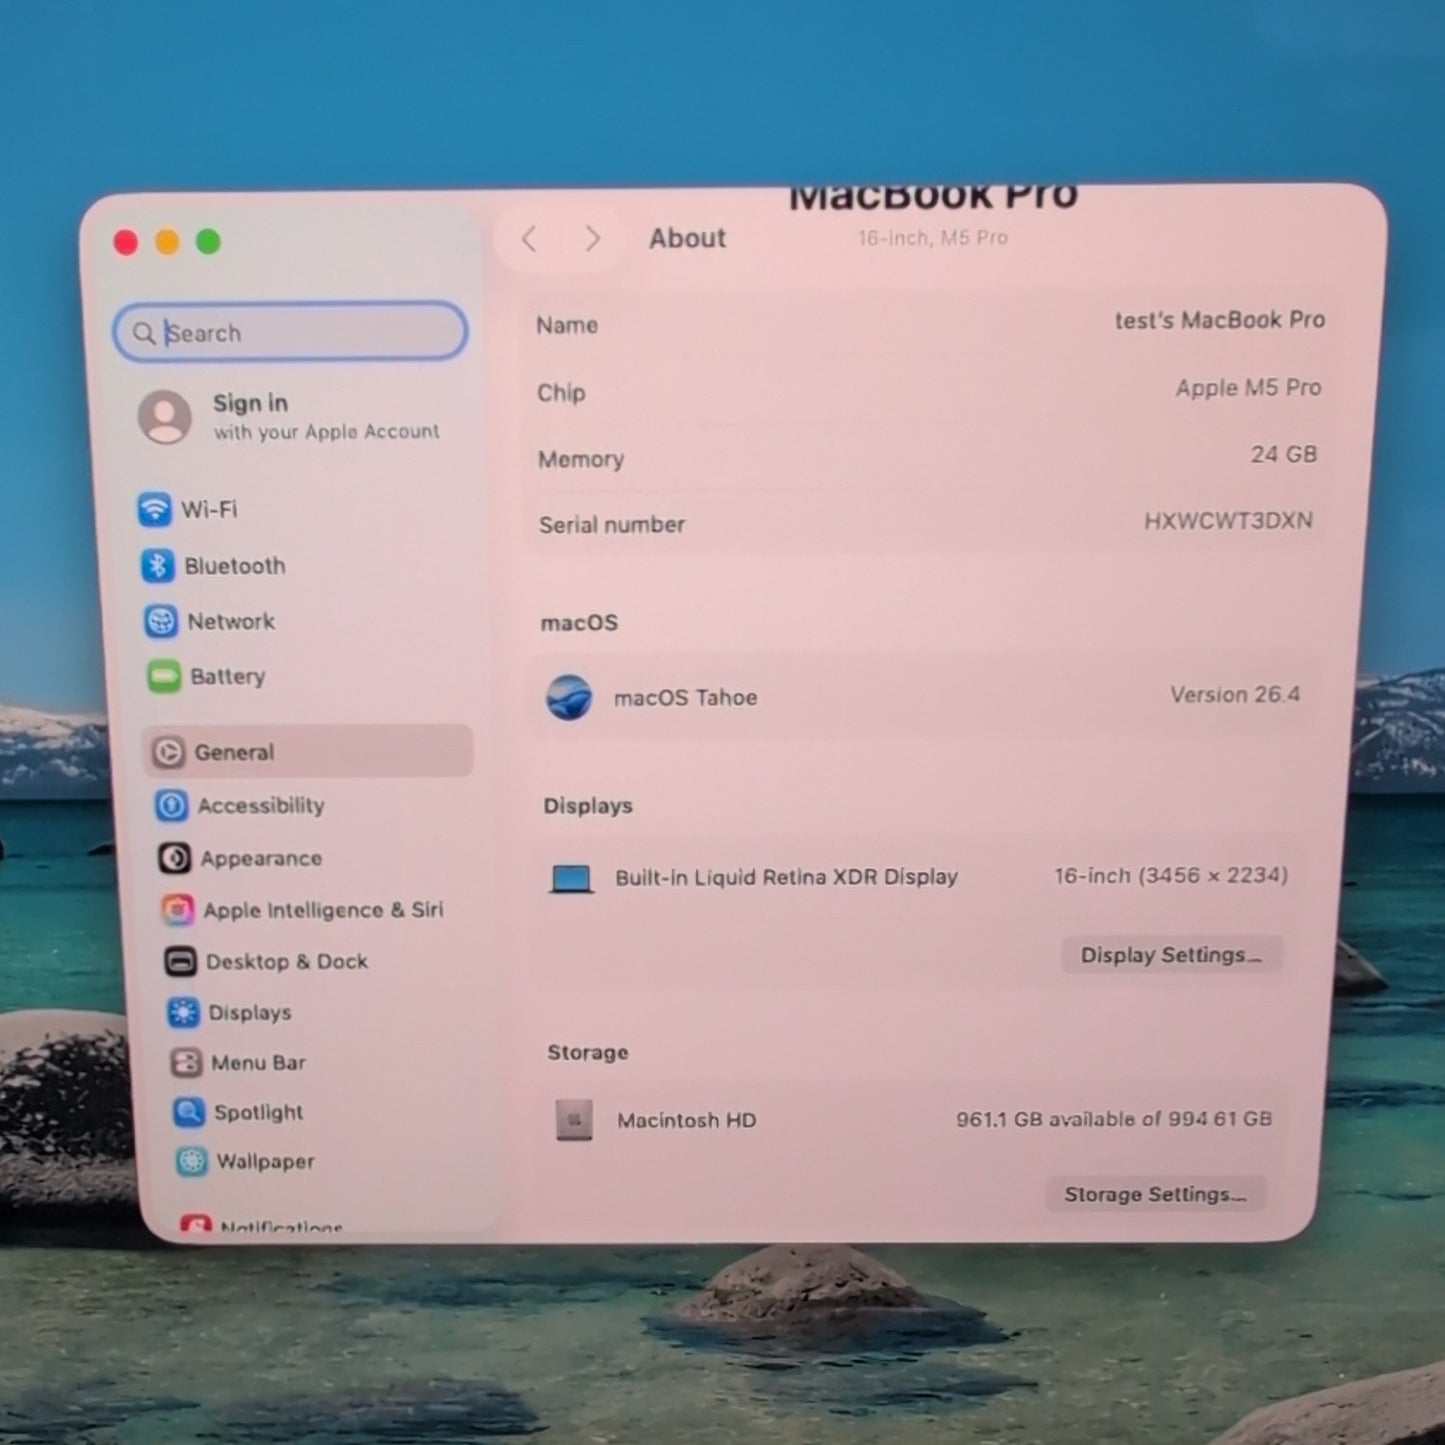Click the 'Memory' row label

(x=581, y=460)
